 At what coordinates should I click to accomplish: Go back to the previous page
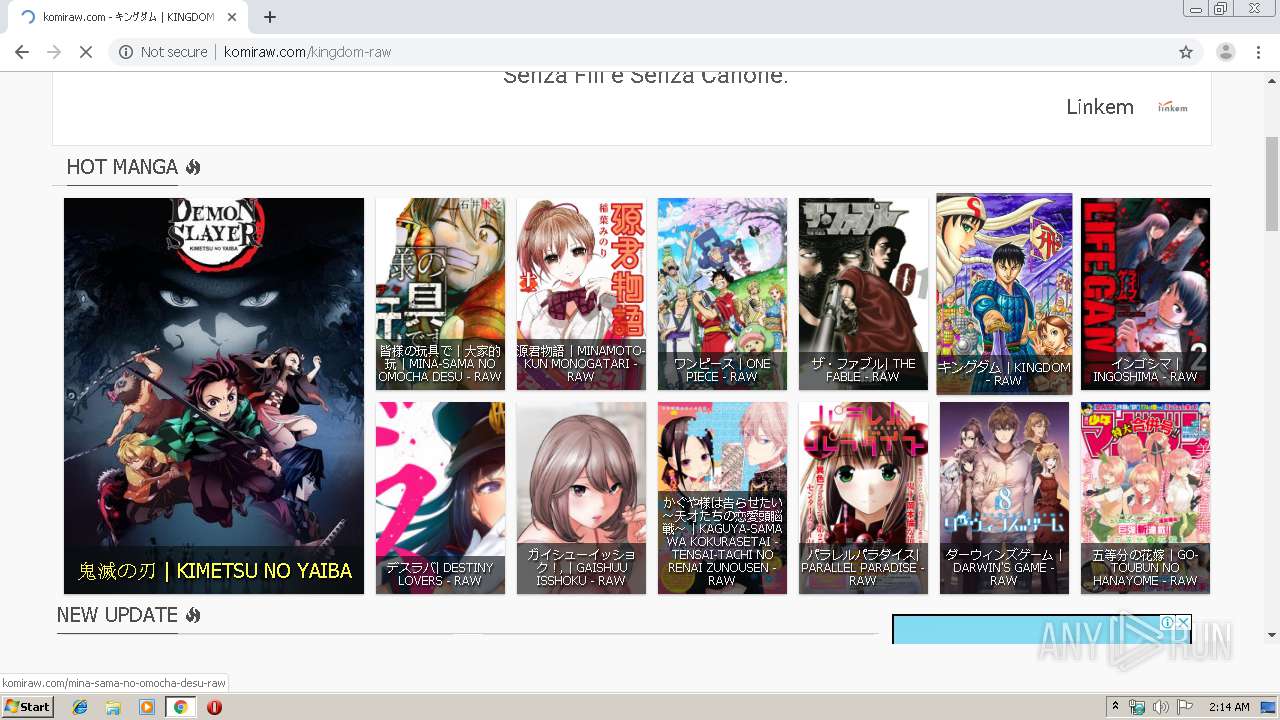(x=22, y=52)
